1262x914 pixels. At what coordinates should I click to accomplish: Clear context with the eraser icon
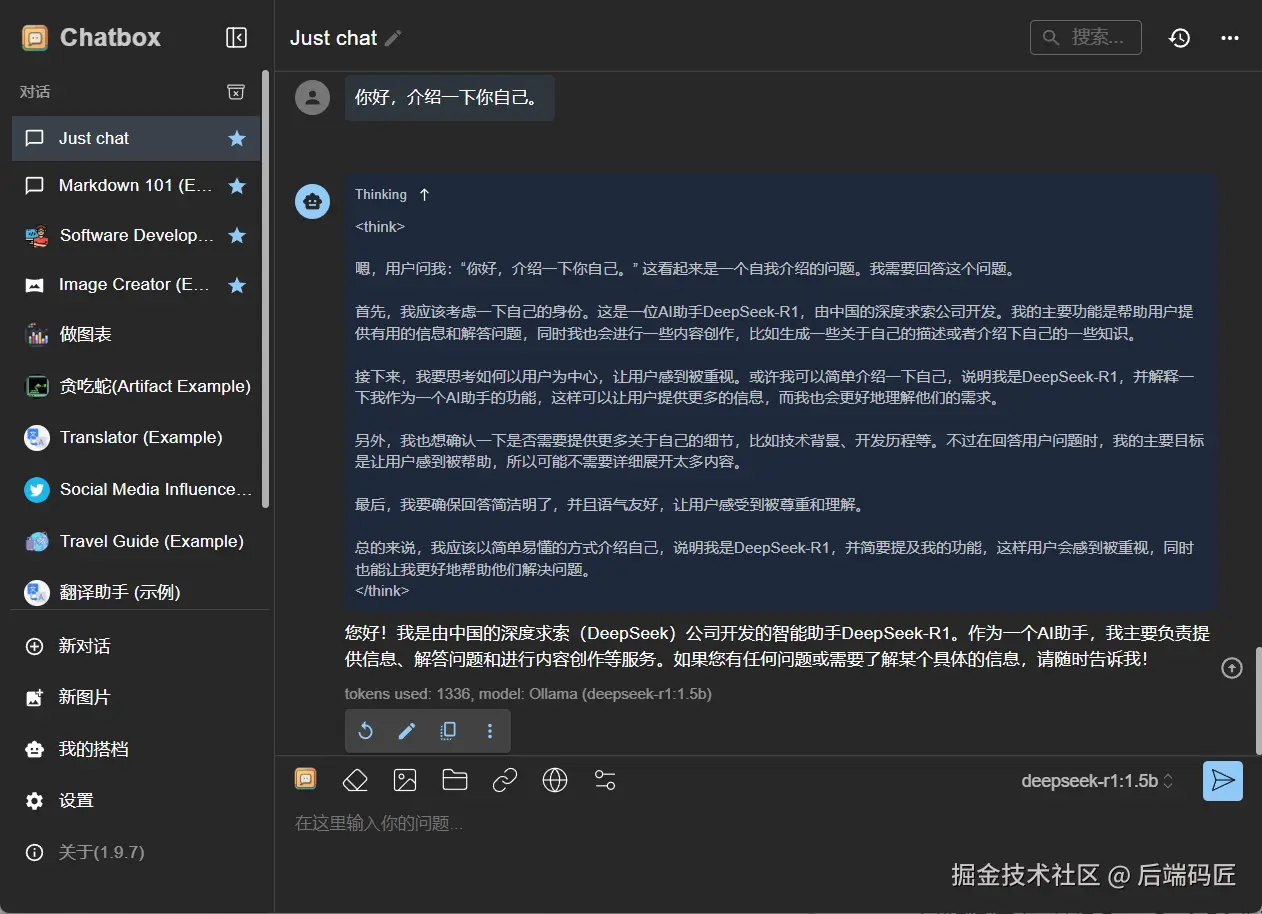click(x=355, y=780)
